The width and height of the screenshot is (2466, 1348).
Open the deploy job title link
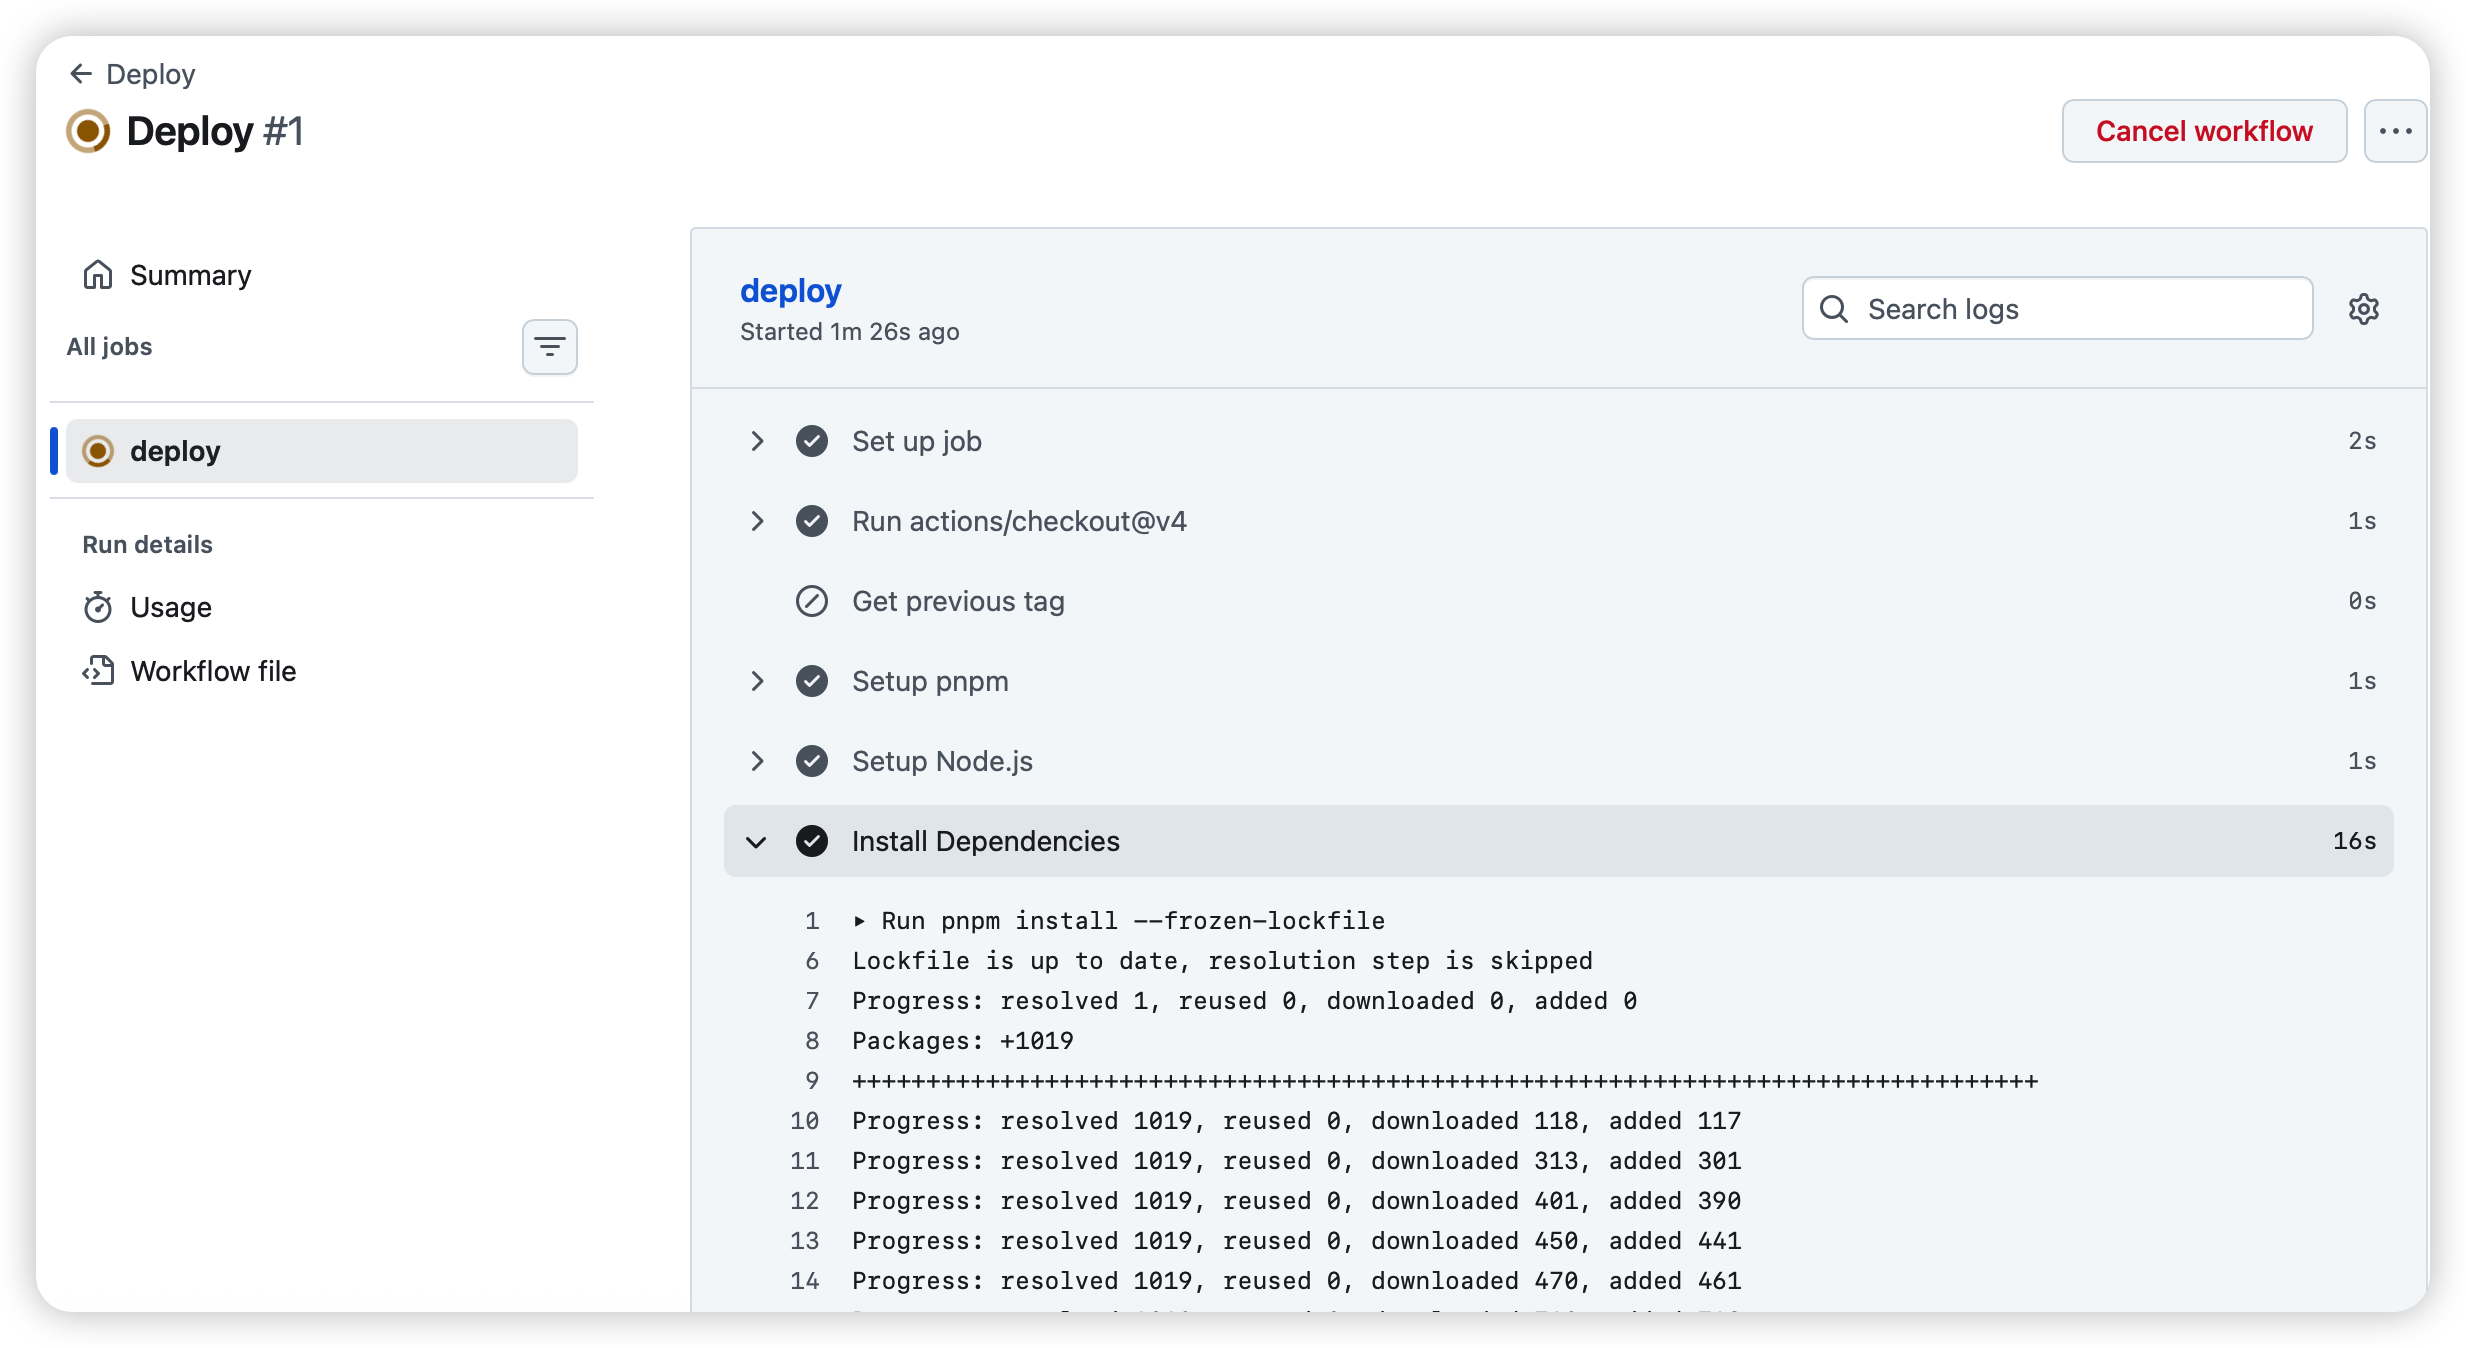790,291
